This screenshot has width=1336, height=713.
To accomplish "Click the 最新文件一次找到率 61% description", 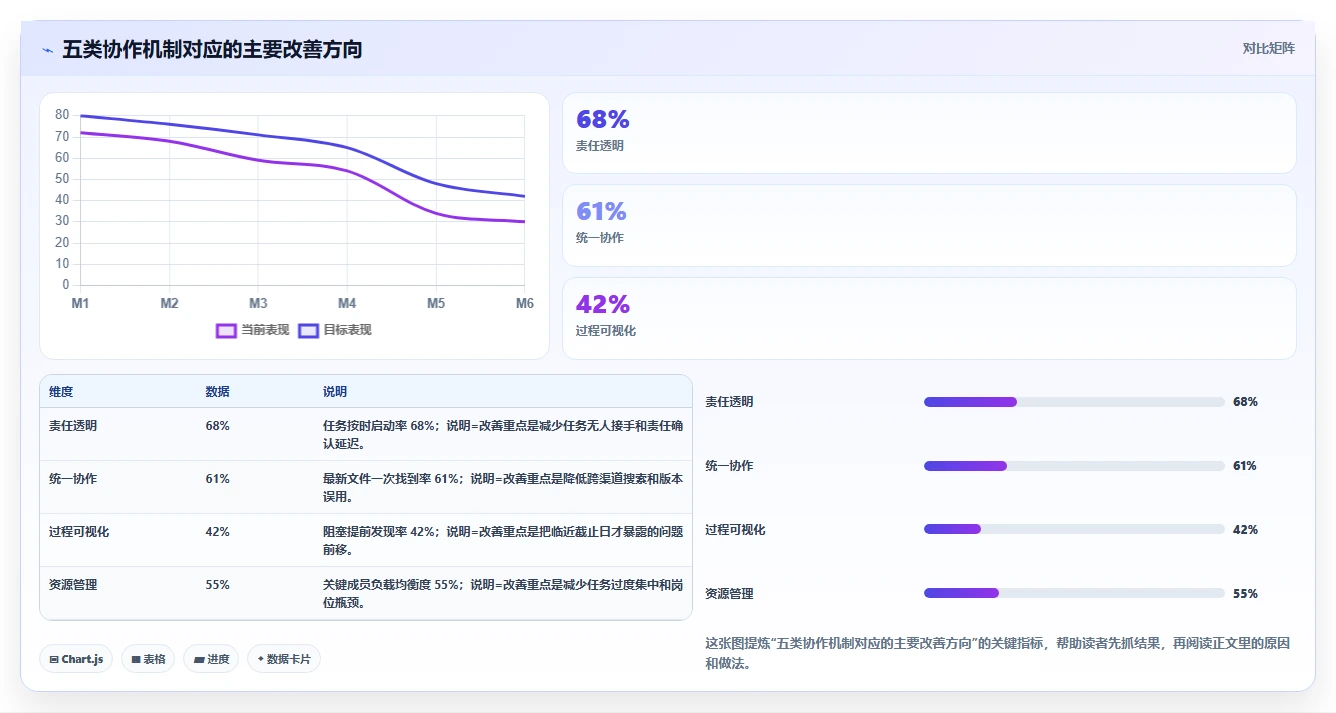I will click(503, 488).
